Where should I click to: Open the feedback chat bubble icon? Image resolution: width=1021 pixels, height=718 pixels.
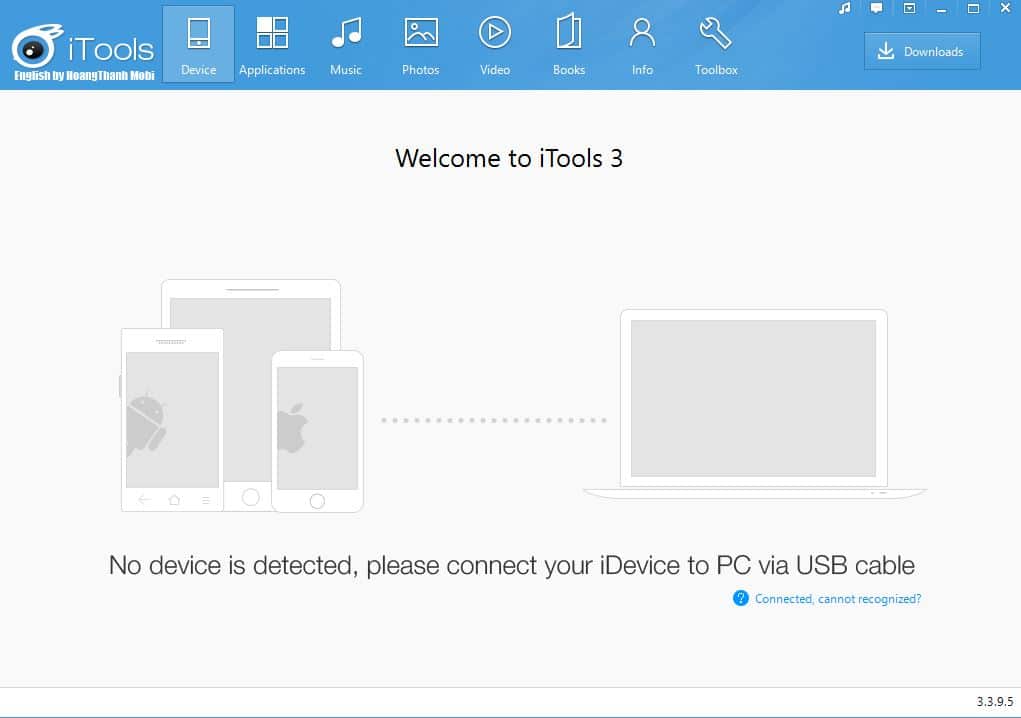pyautogui.click(x=876, y=8)
